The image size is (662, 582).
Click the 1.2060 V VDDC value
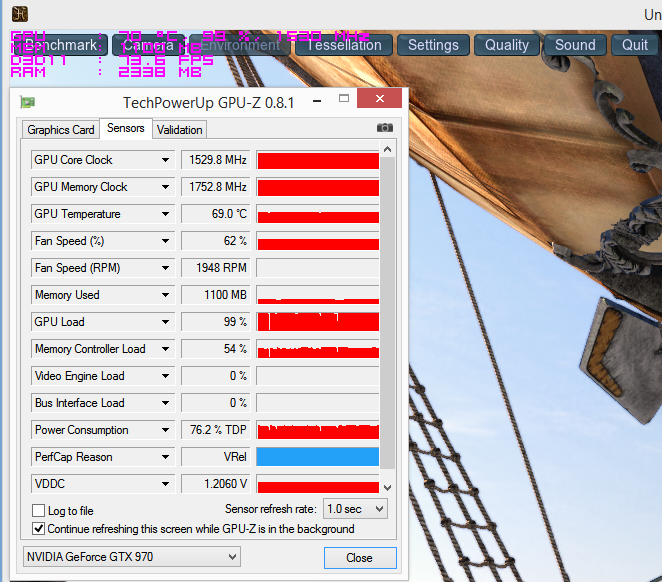tap(216, 484)
